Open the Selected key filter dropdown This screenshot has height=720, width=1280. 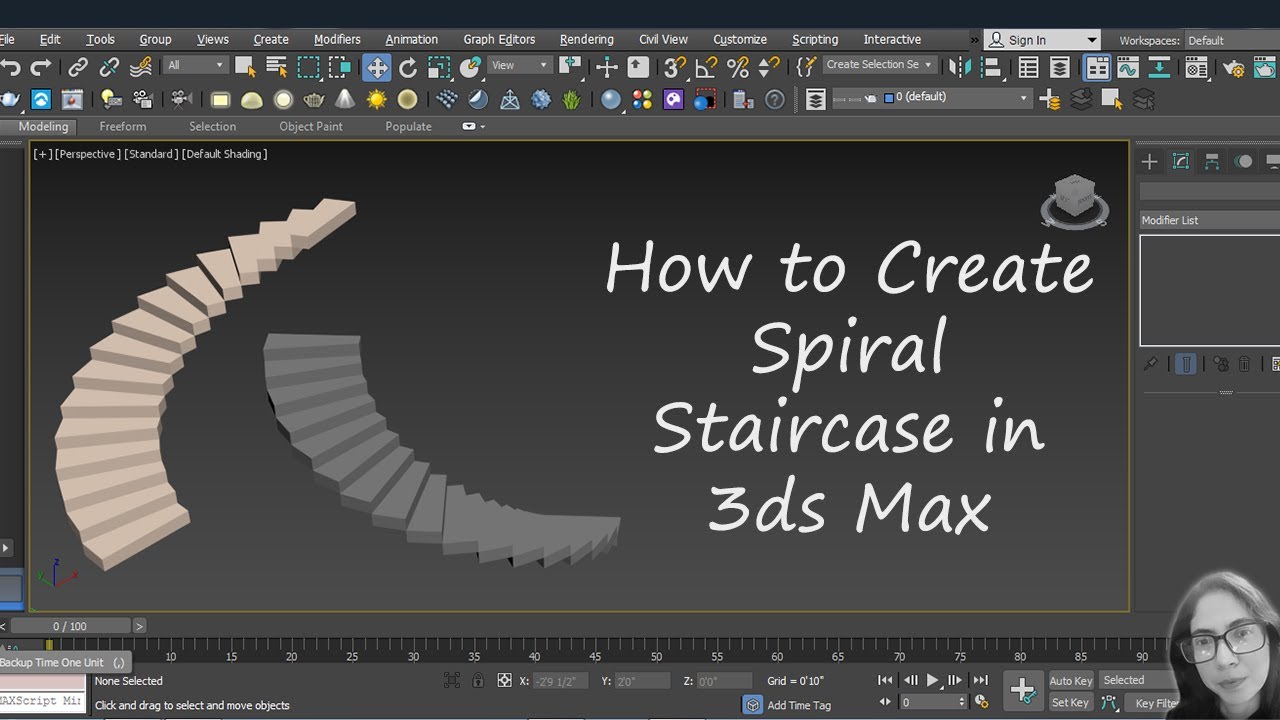pyautogui.click(x=1138, y=680)
